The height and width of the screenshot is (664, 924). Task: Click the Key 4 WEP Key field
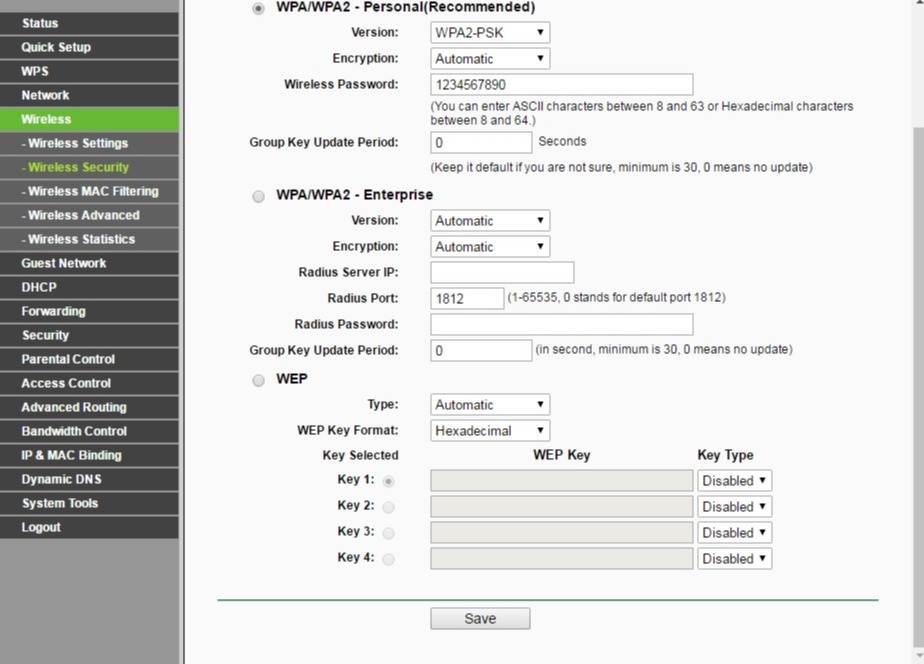[x=562, y=559]
